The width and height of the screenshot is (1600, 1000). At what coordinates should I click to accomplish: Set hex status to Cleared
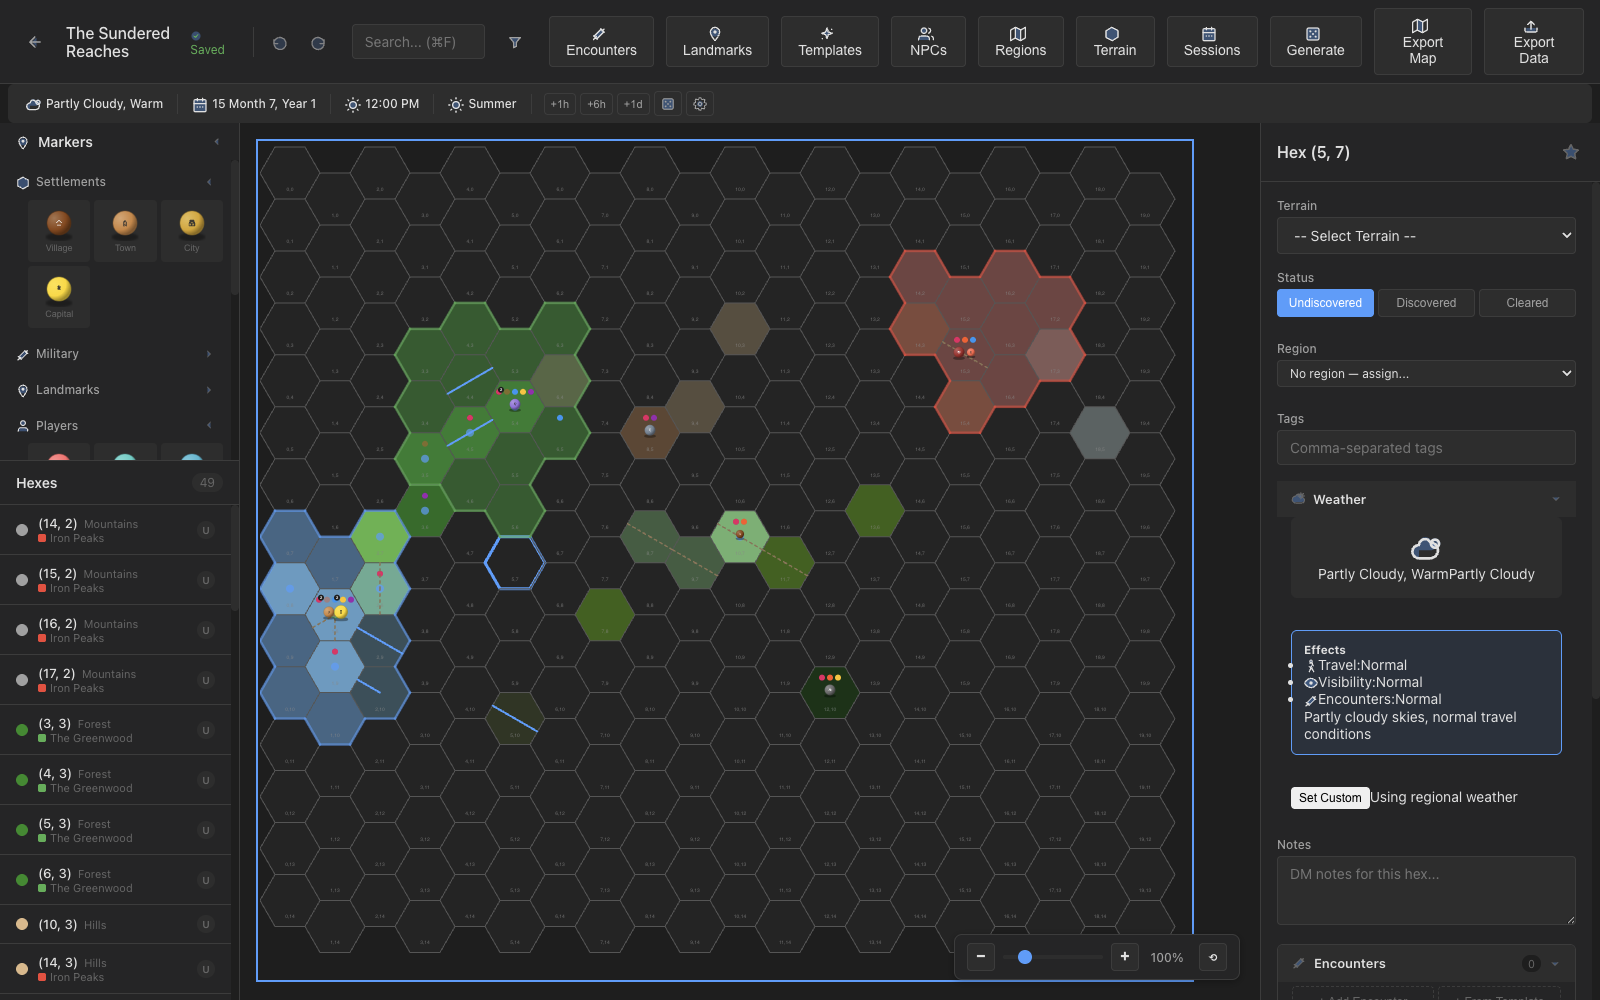[x=1527, y=303]
